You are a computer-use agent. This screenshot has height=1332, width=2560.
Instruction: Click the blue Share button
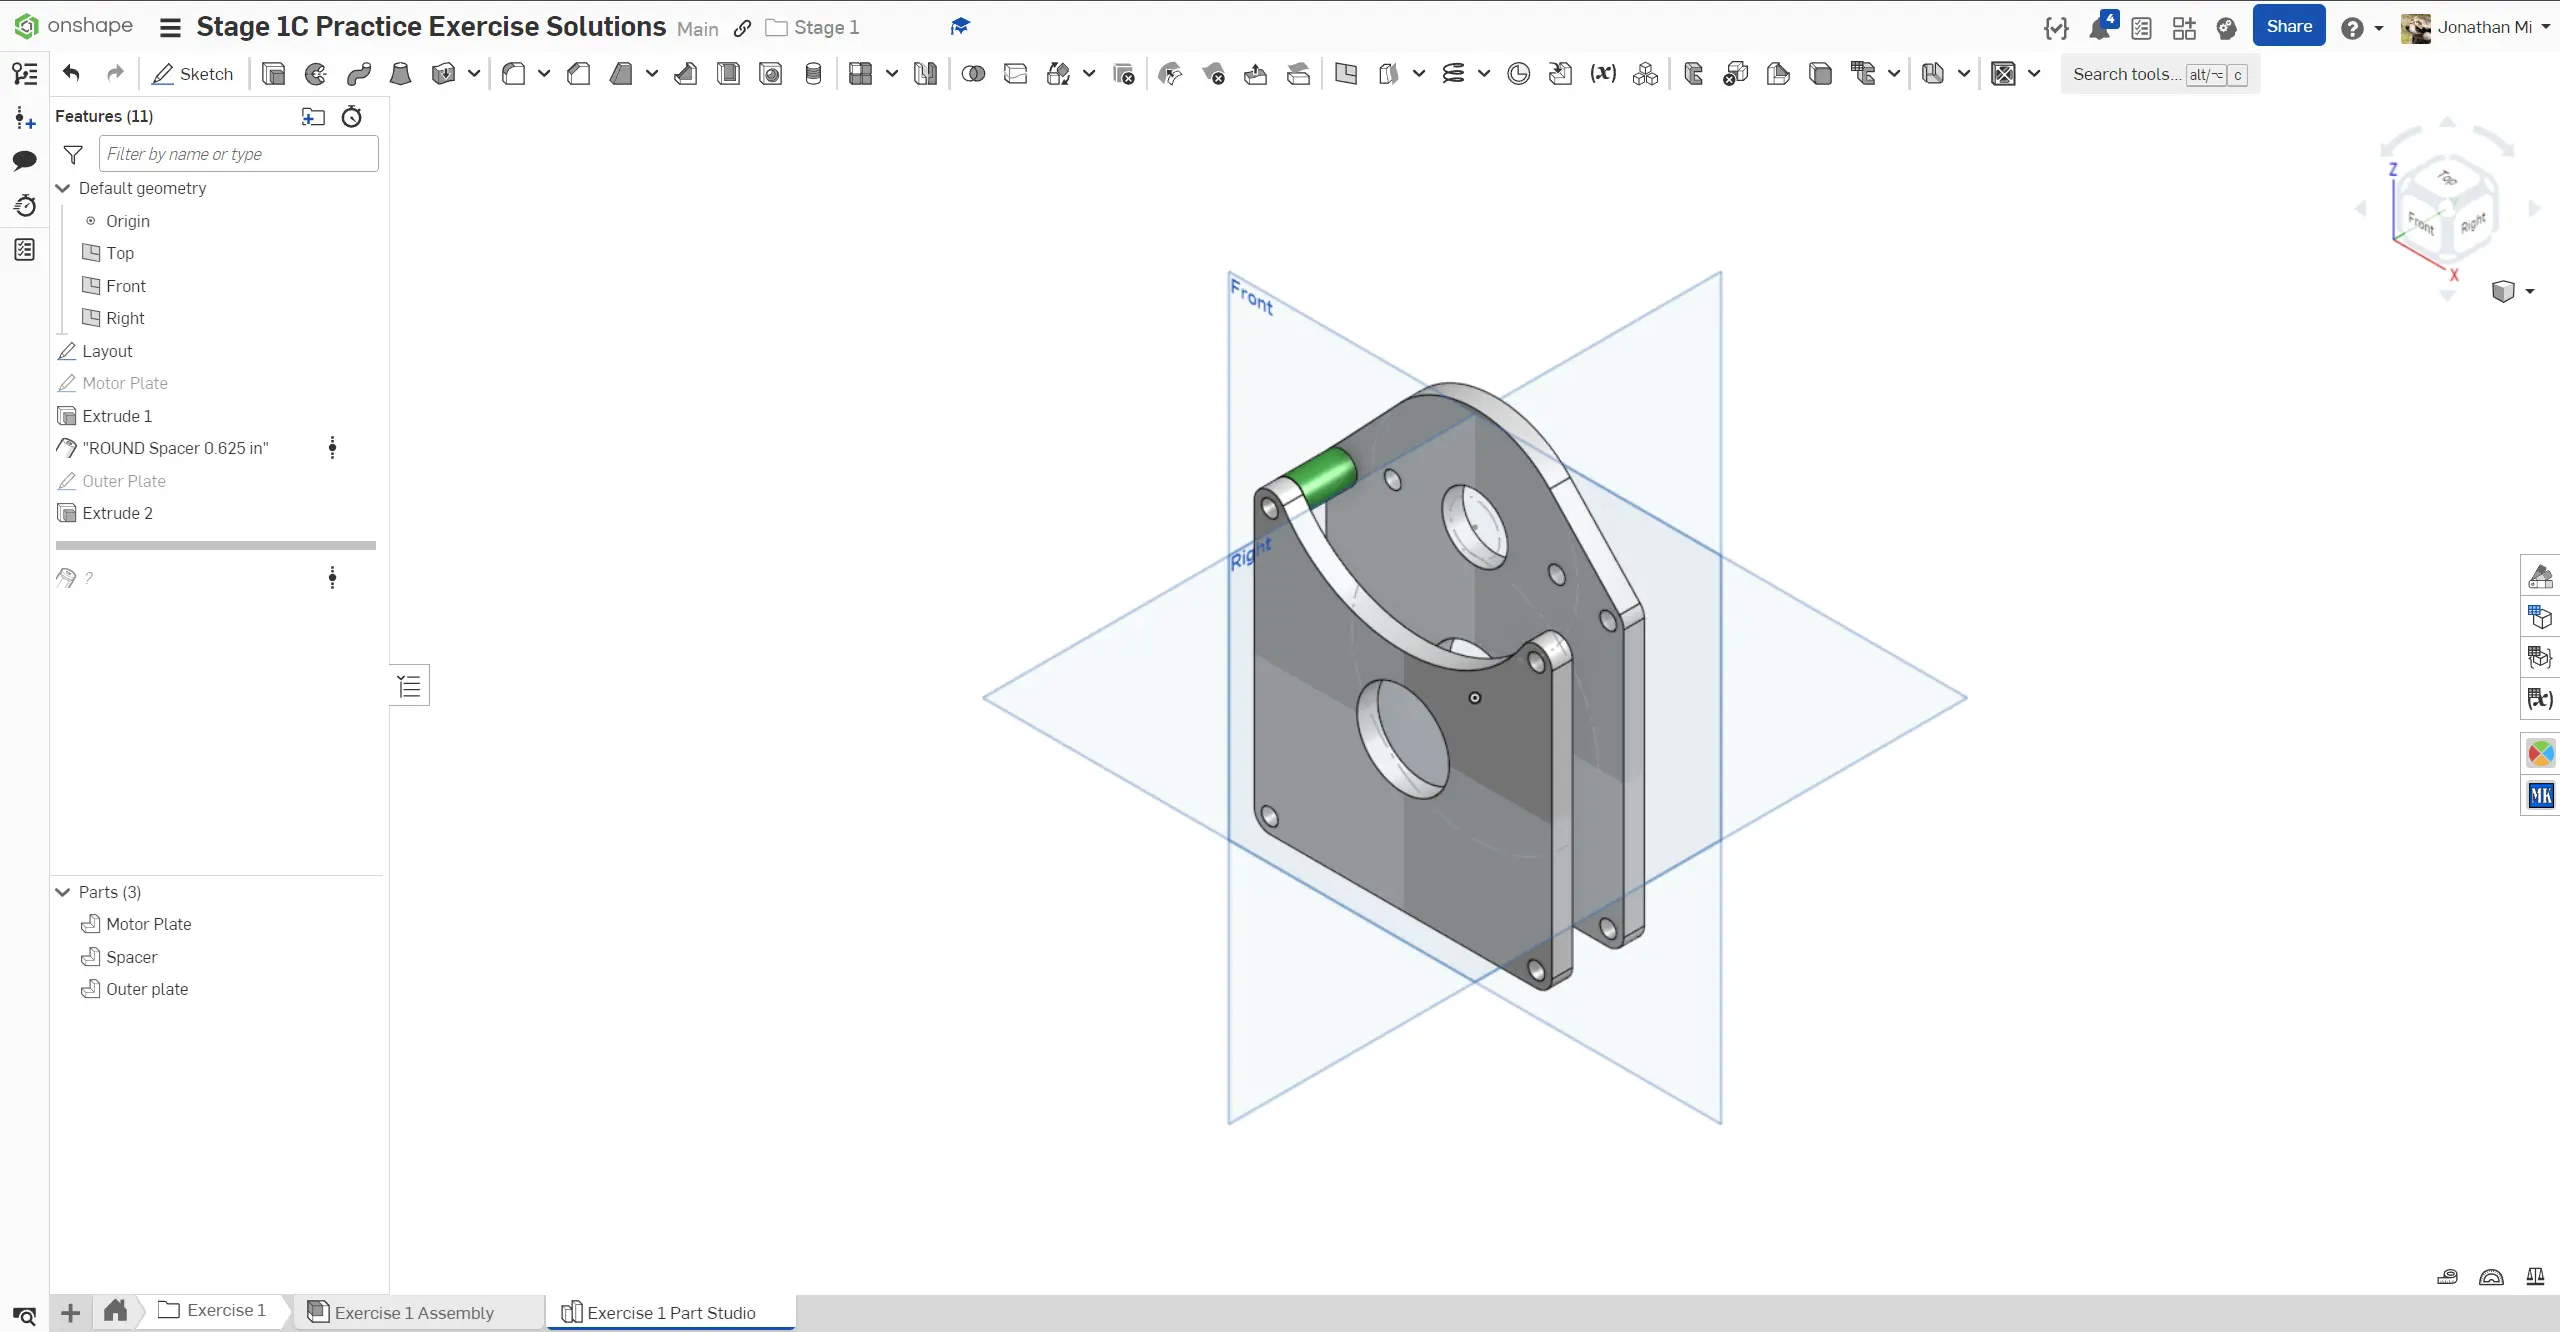click(x=2288, y=27)
